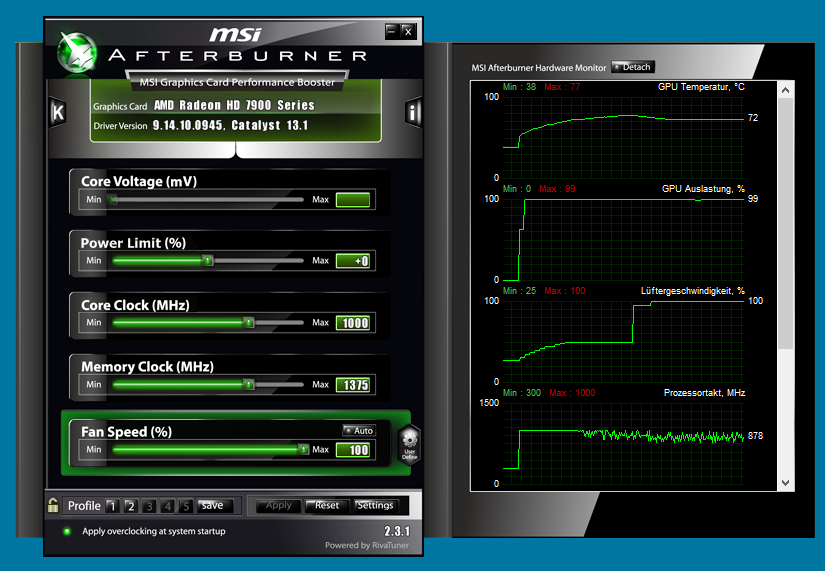Click the MSI Afterburner Hardware Monitor title
Screen dimensions: 825x571
(539, 68)
